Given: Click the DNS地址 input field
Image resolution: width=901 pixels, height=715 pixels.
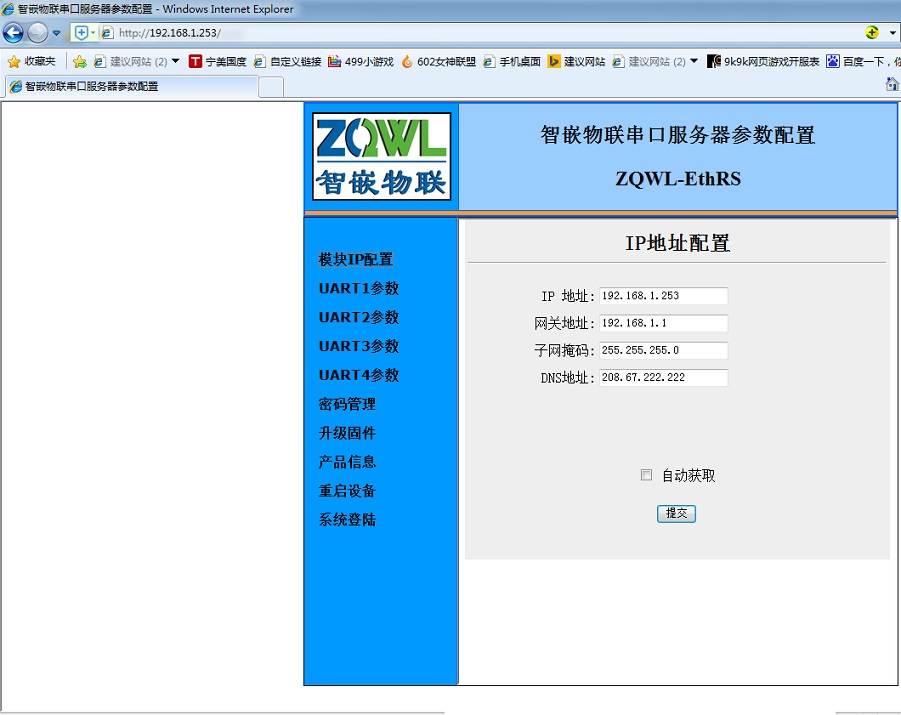Looking at the screenshot, I should click(663, 378).
